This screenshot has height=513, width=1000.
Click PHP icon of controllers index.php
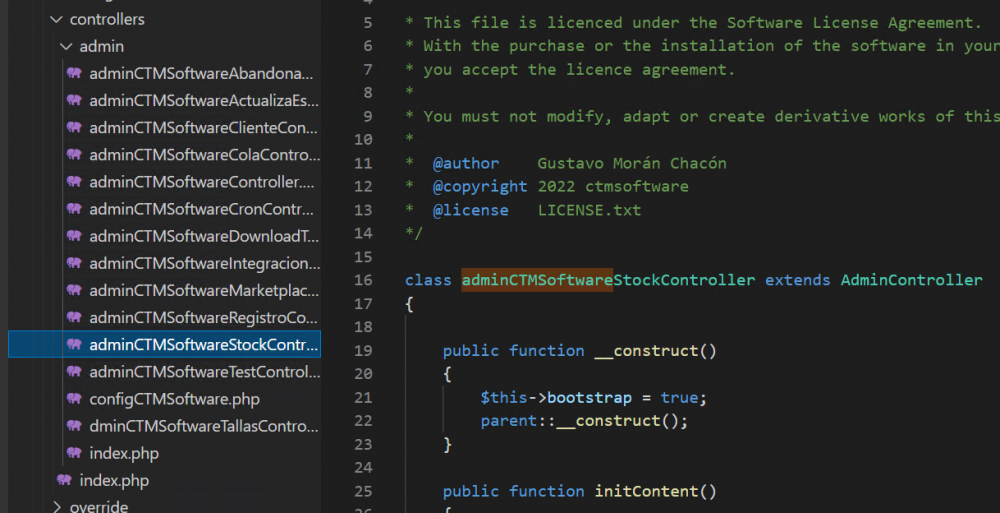click(64, 479)
